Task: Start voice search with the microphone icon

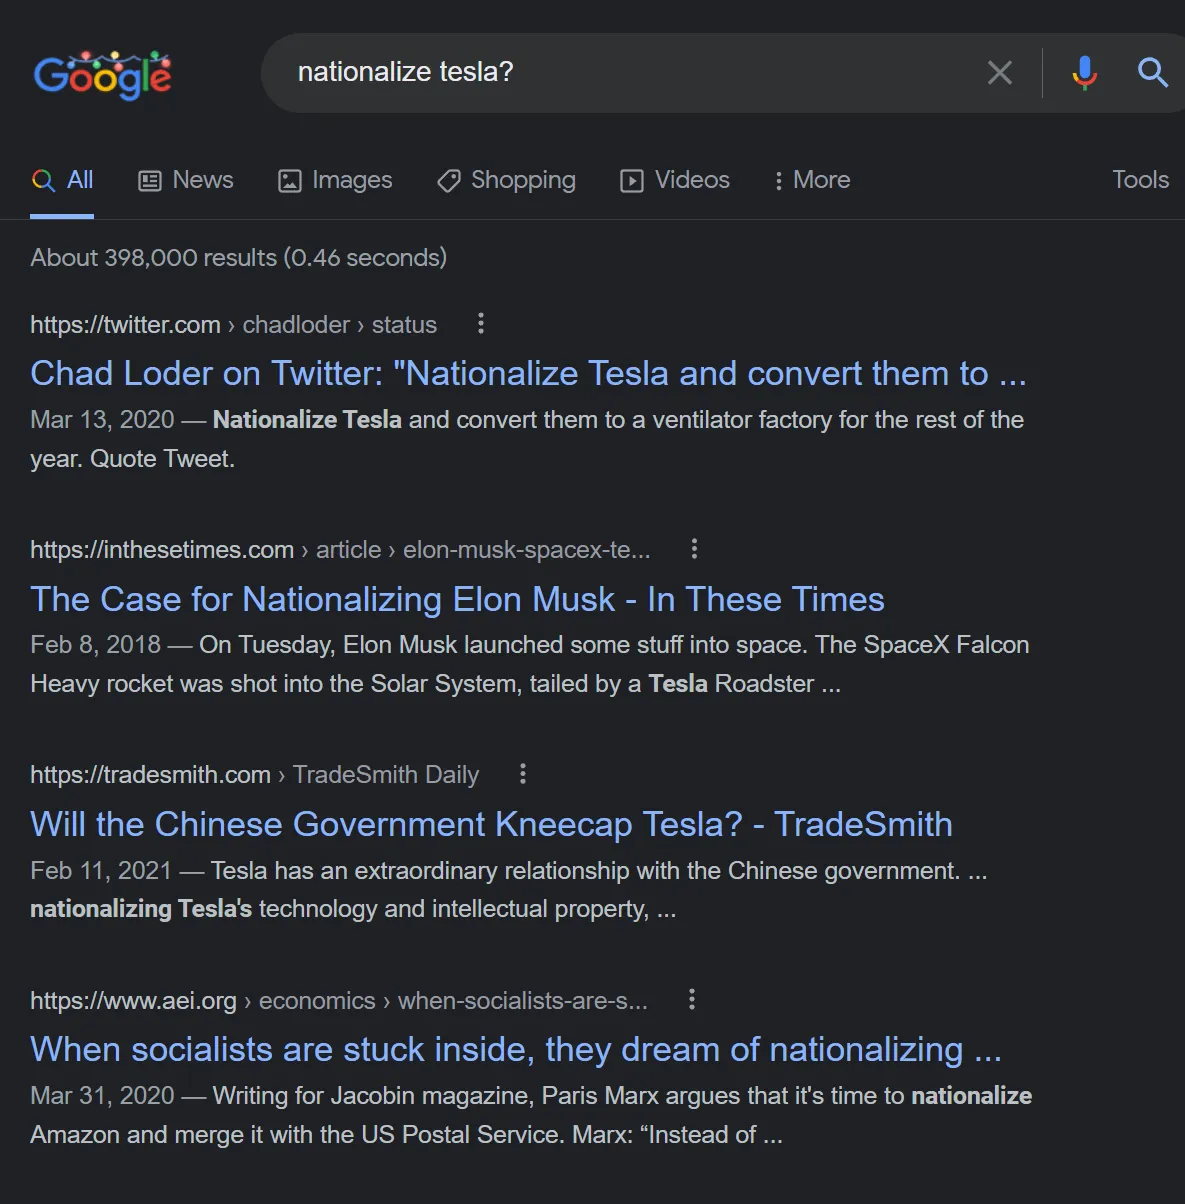Action: (x=1084, y=73)
